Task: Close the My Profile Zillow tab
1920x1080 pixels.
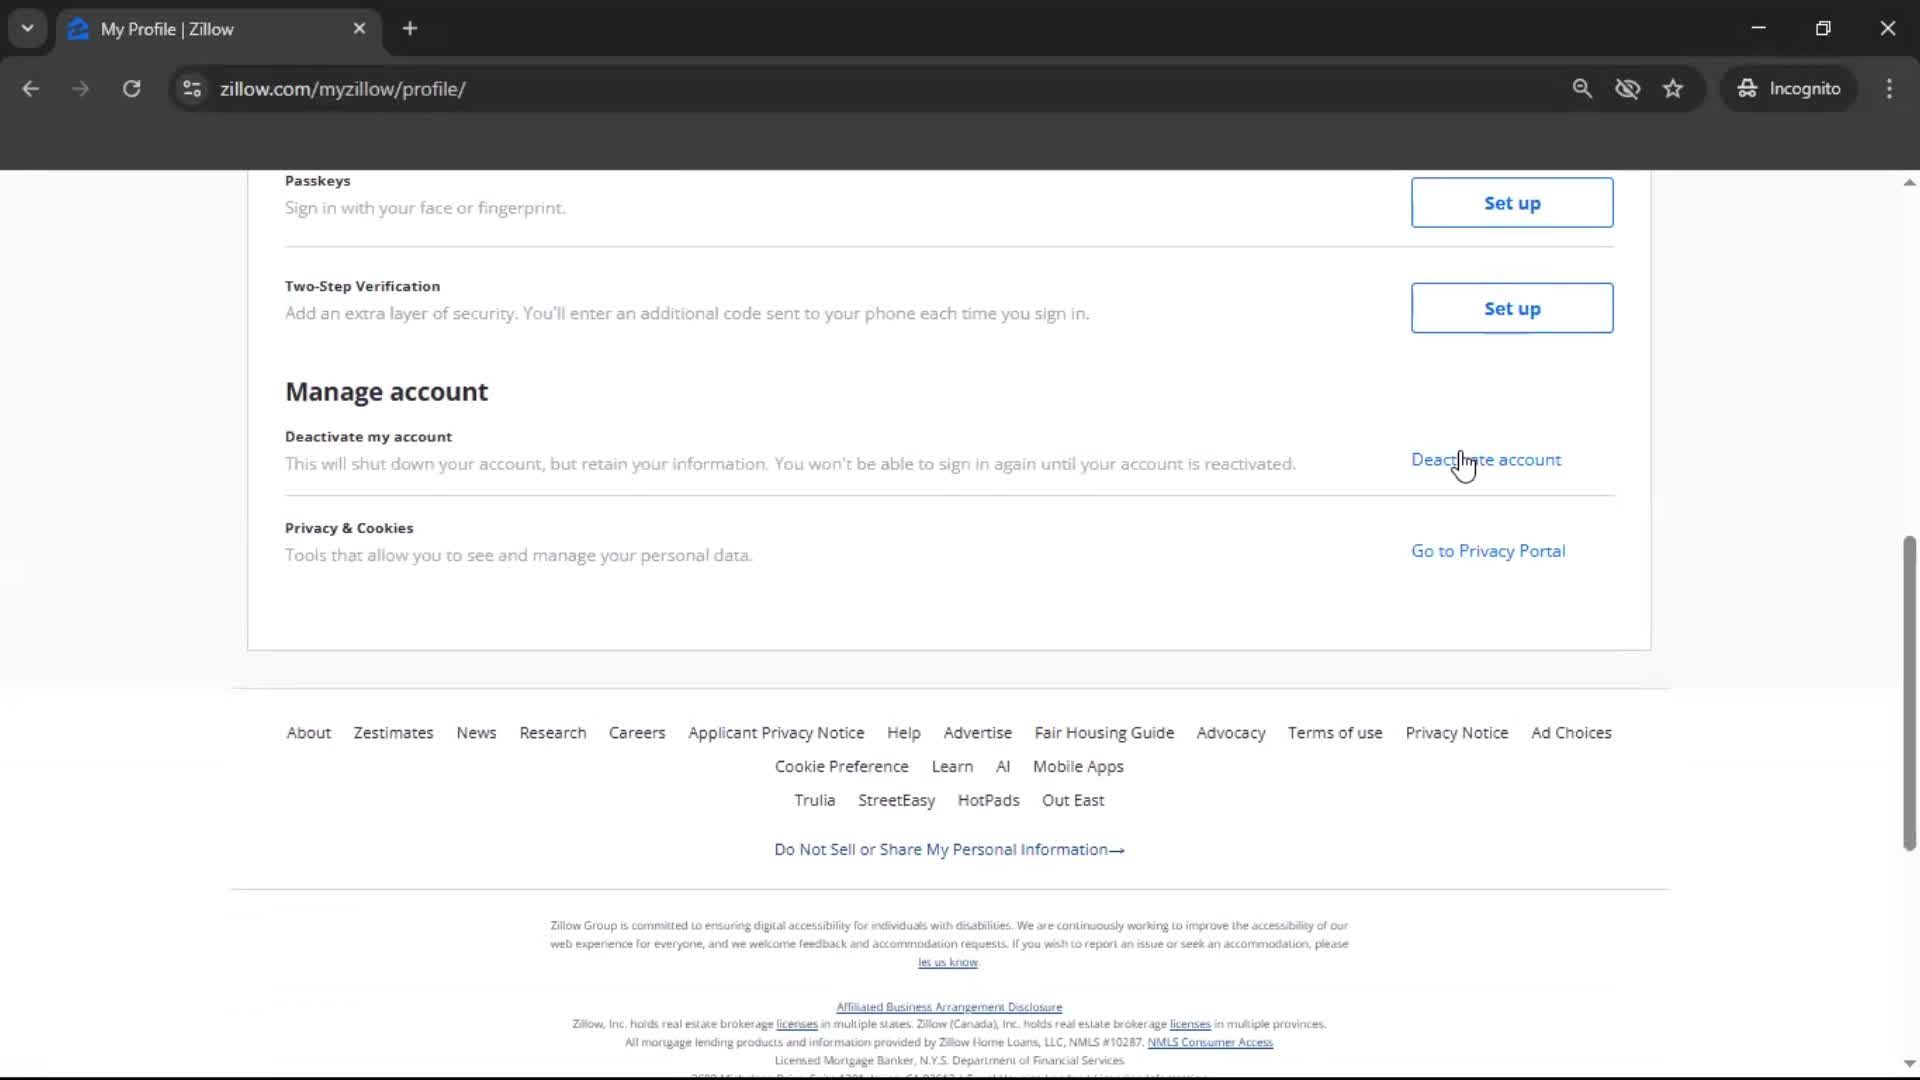Action: point(359,29)
